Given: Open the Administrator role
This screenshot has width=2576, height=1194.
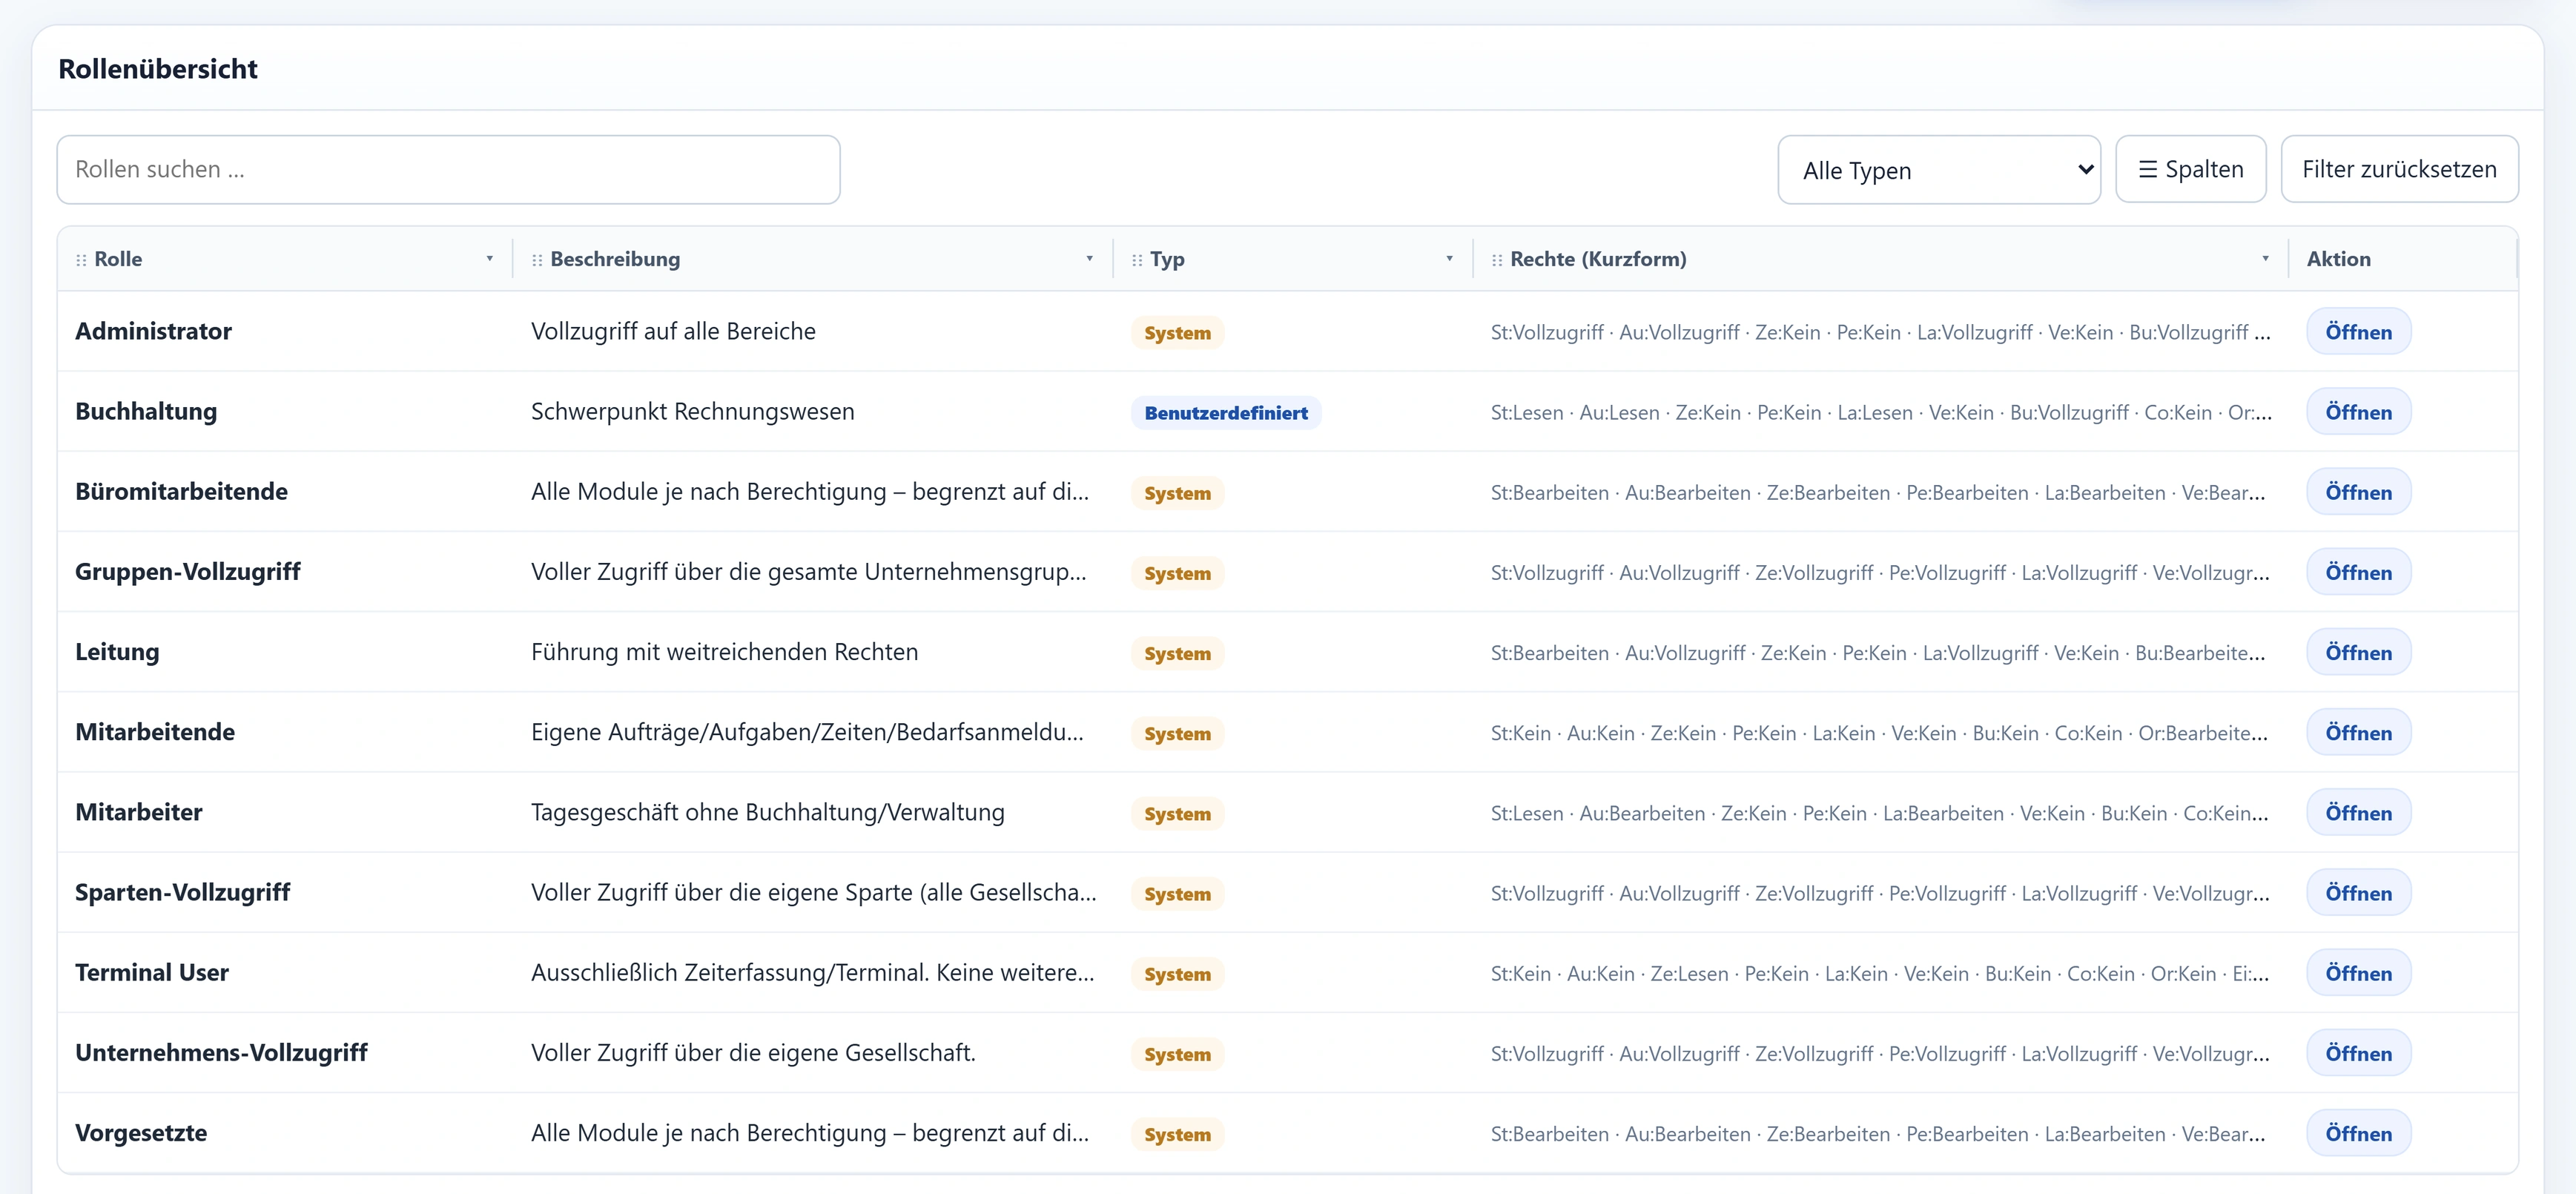Looking at the screenshot, I should (x=2358, y=332).
